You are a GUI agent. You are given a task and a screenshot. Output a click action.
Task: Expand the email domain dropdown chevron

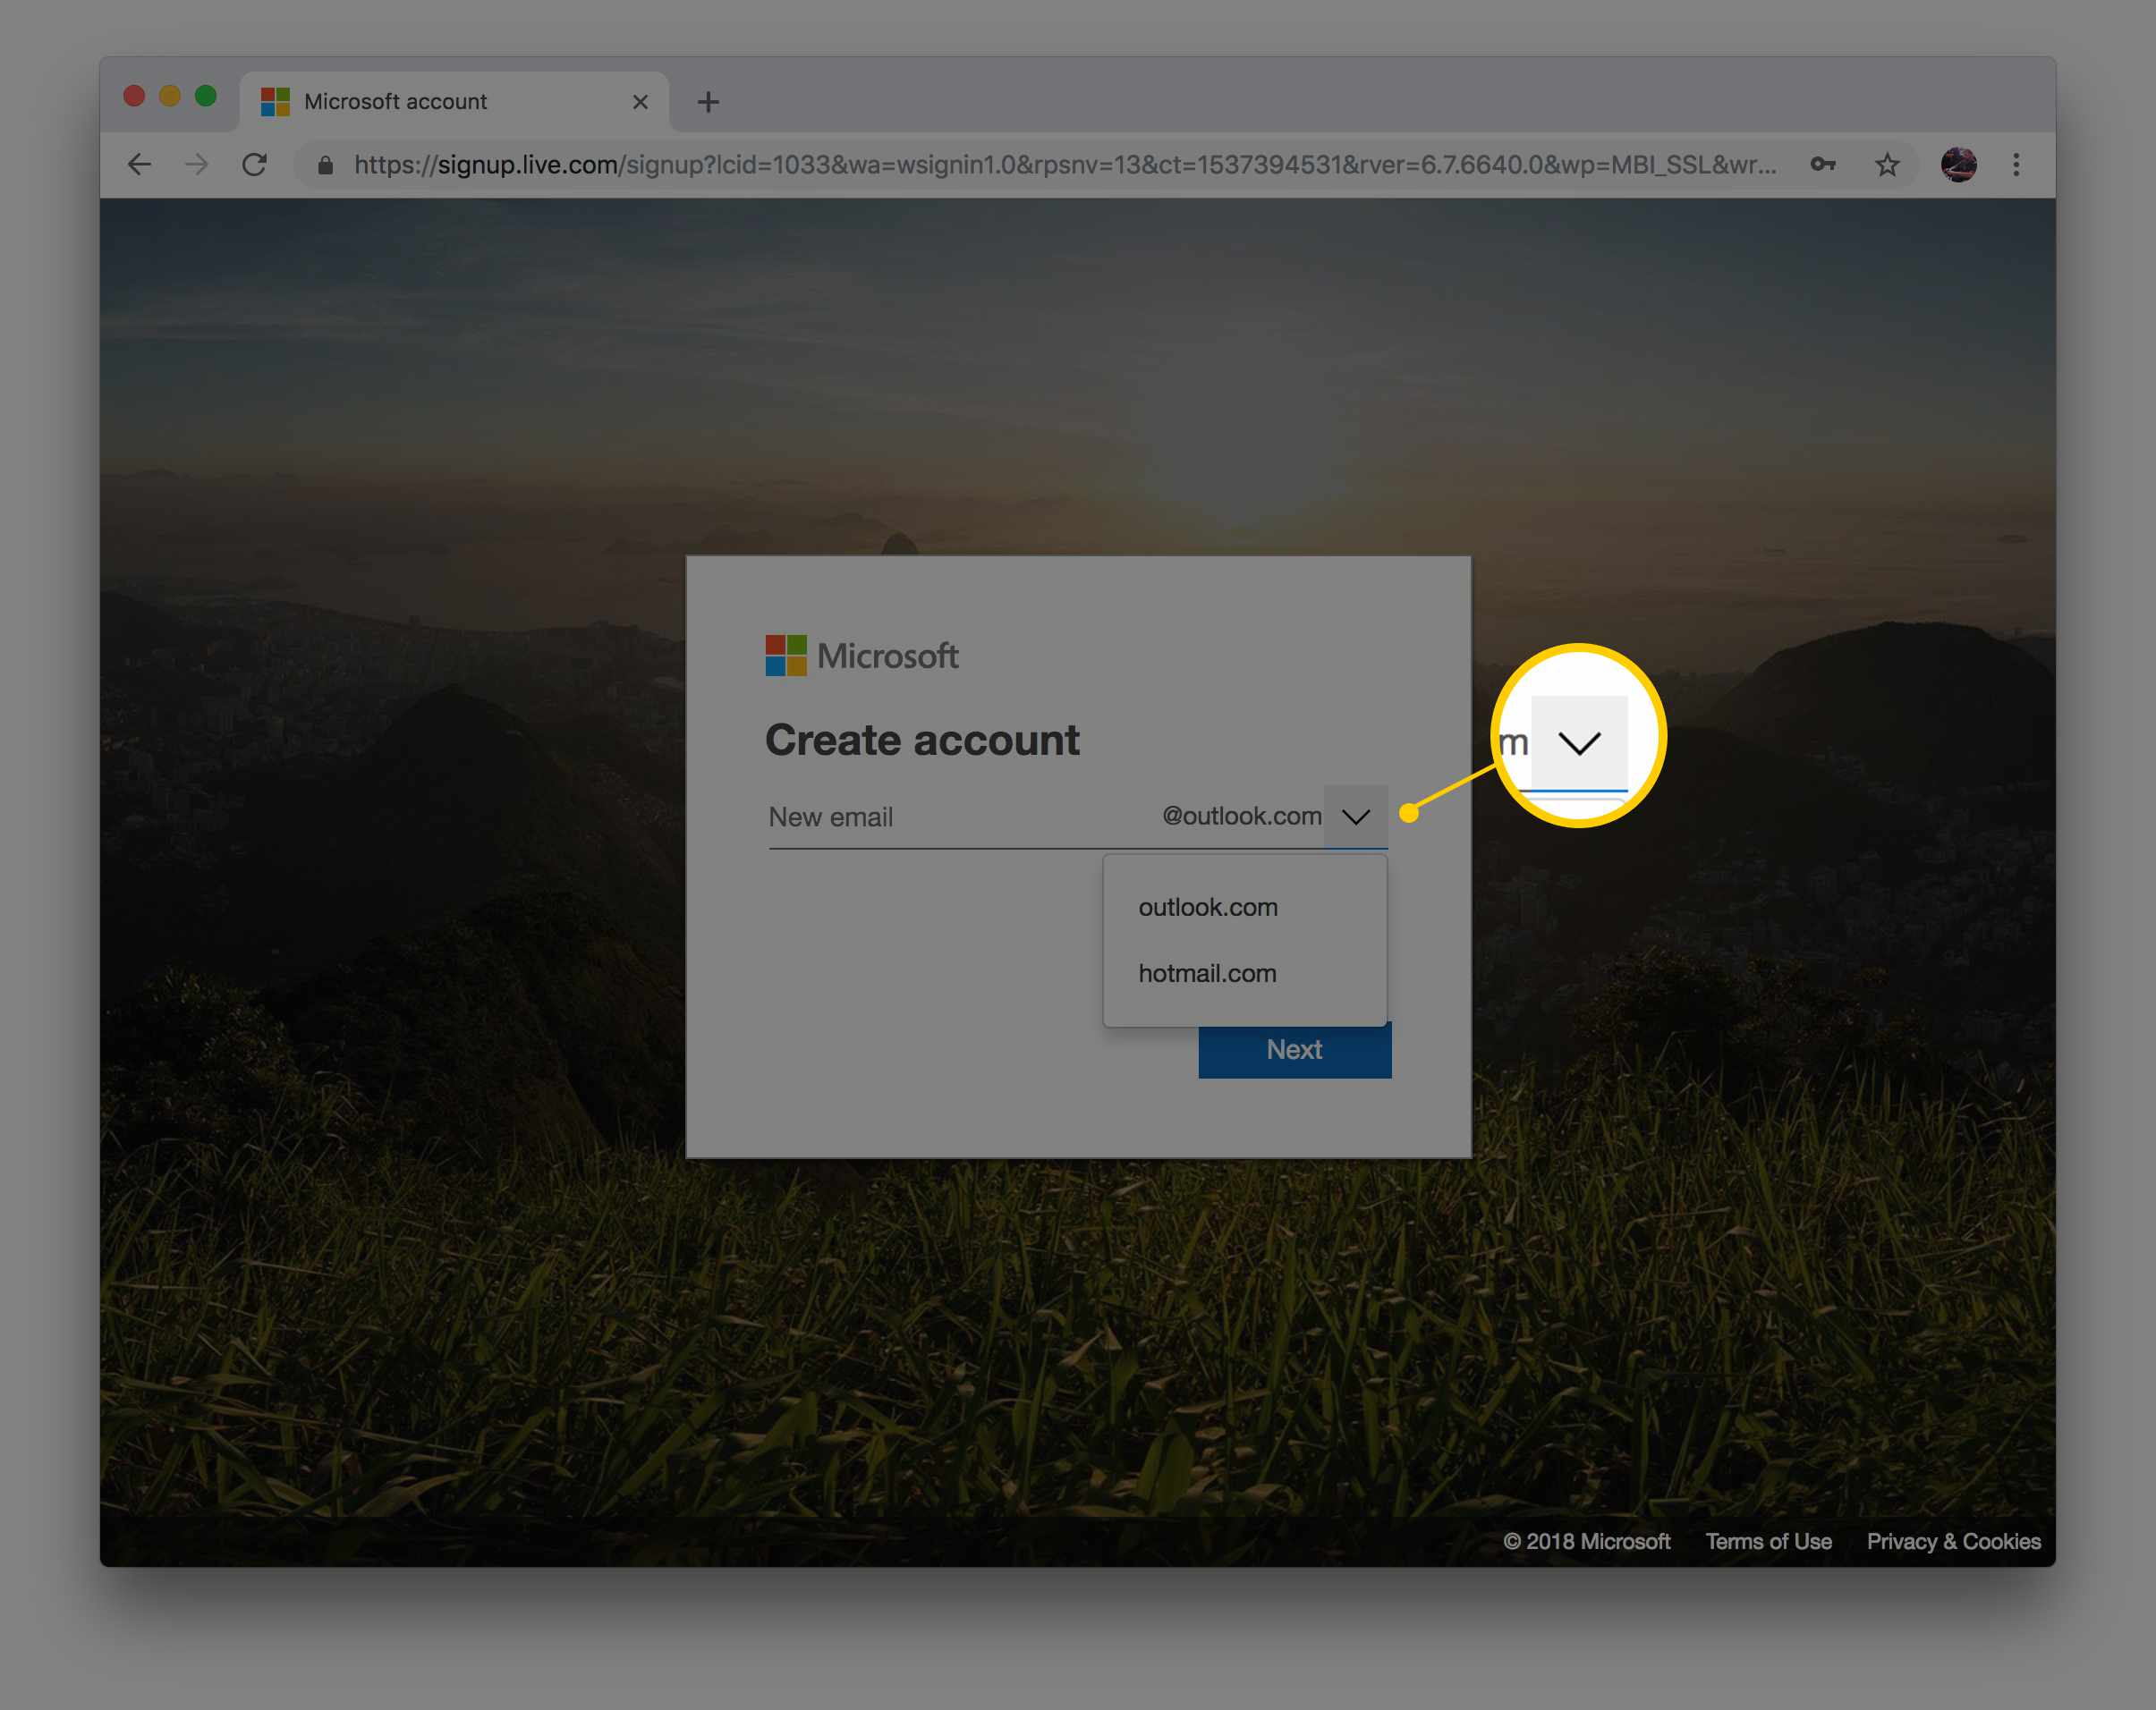click(1355, 817)
